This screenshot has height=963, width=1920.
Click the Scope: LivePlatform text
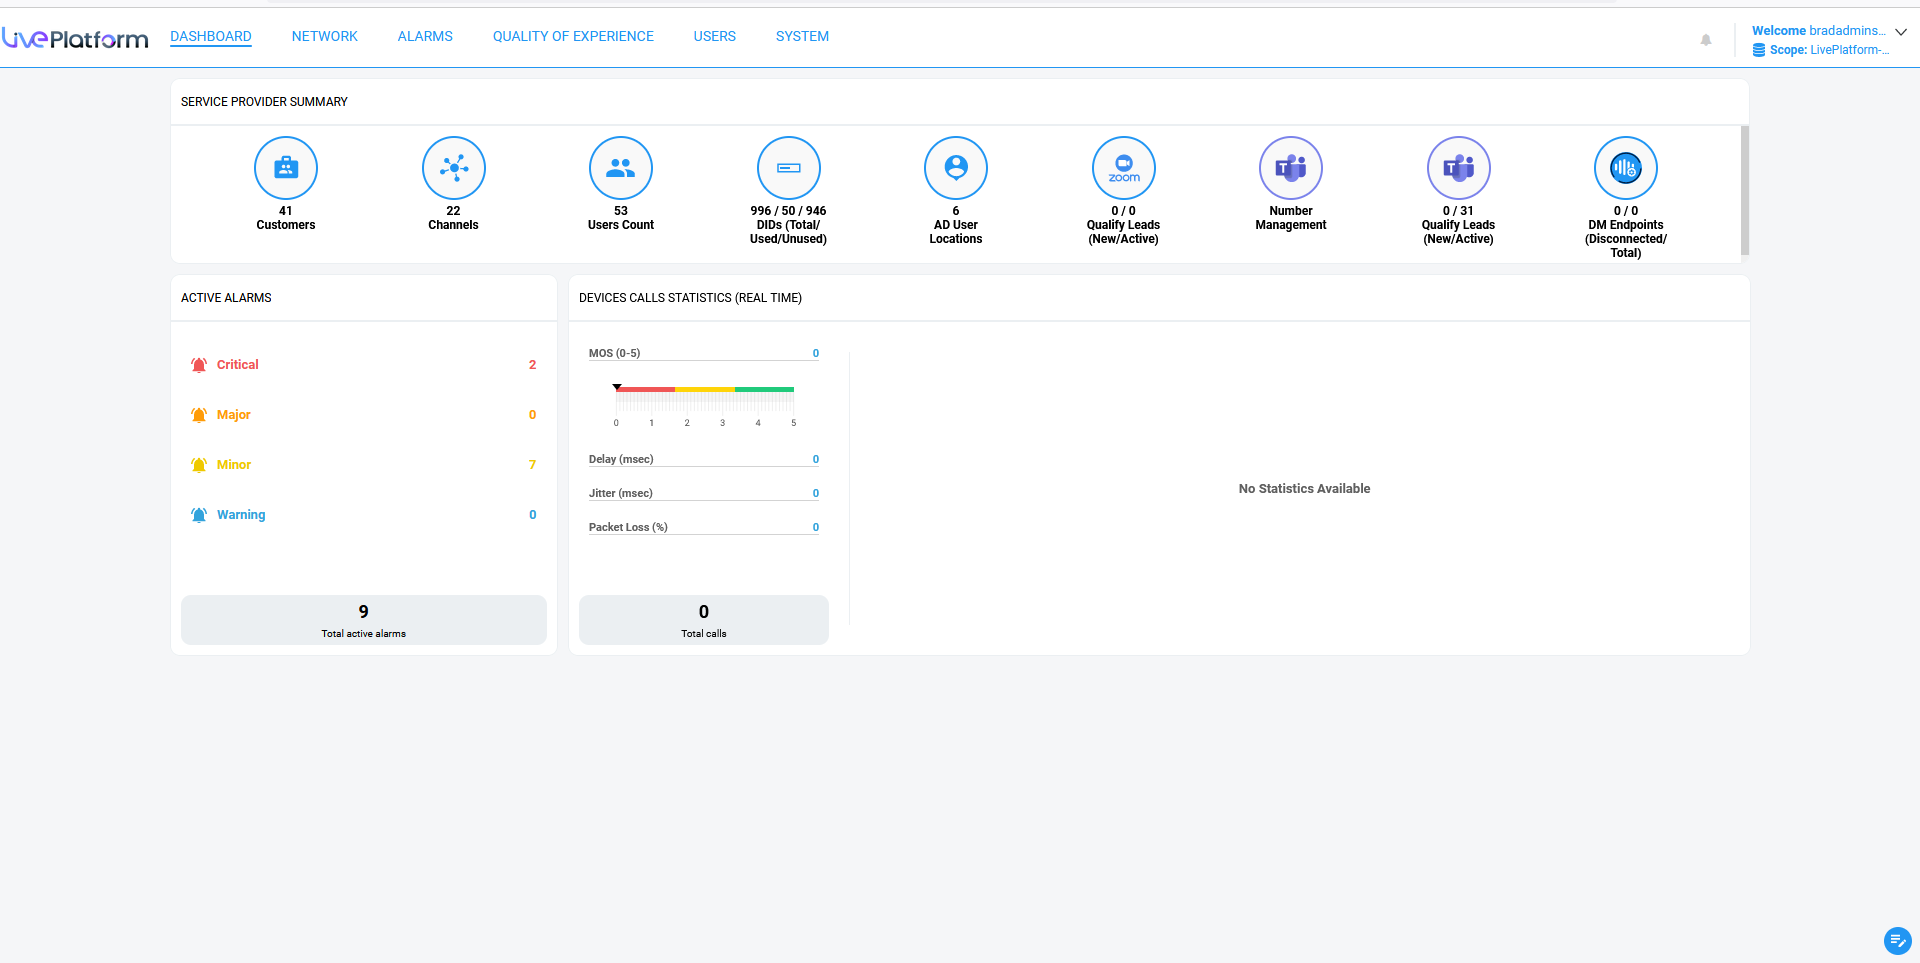(1829, 50)
